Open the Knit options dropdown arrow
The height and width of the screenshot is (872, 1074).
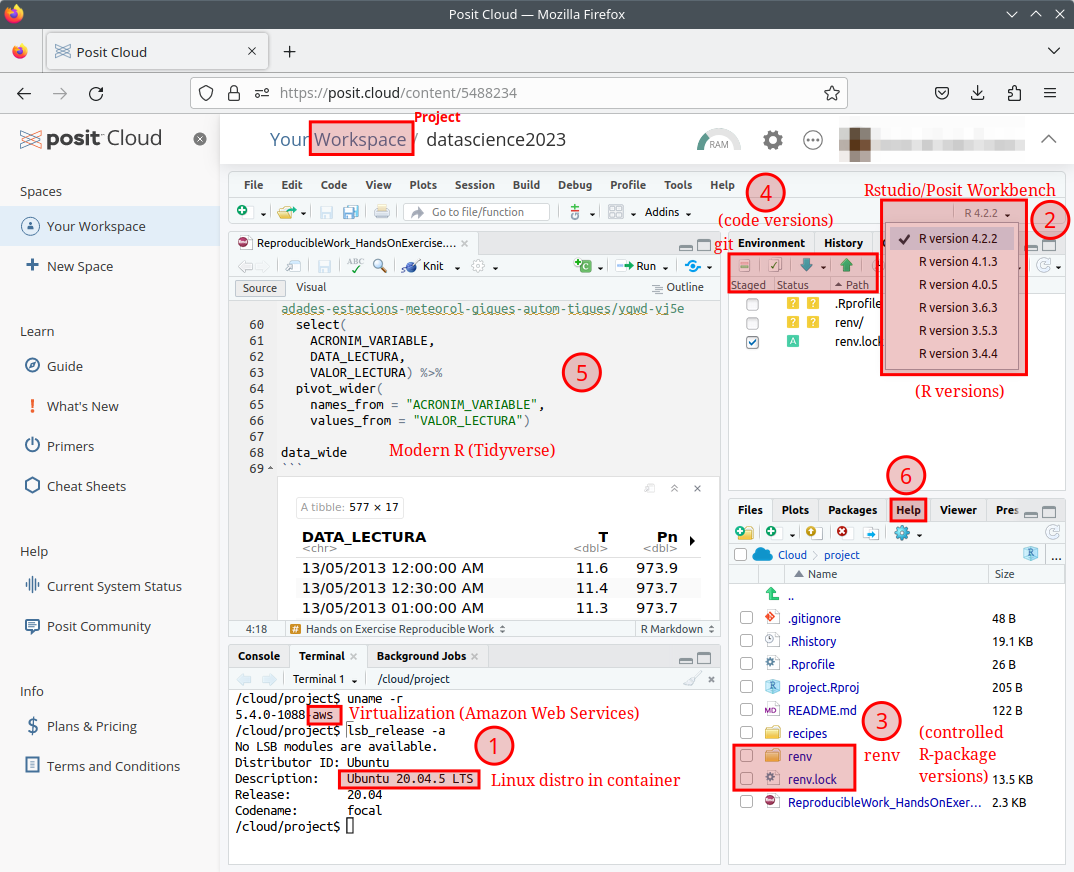[458, 267]
